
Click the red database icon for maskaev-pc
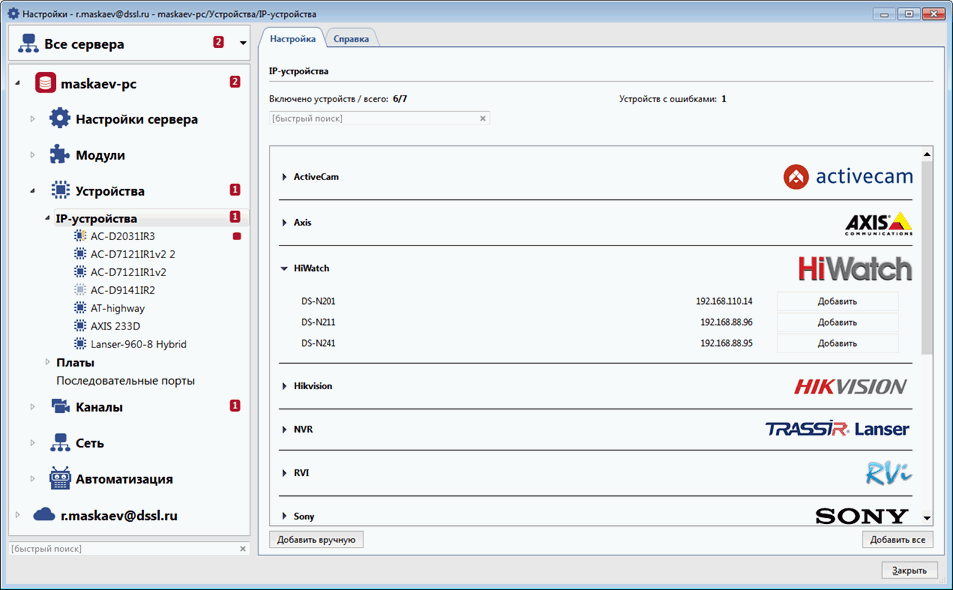(44, 83)
